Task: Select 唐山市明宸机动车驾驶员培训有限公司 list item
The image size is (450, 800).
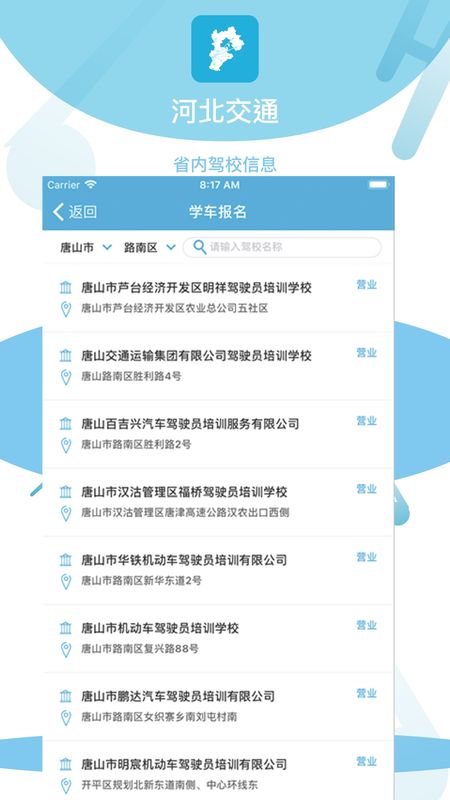Action: click(x=218, y=770)
